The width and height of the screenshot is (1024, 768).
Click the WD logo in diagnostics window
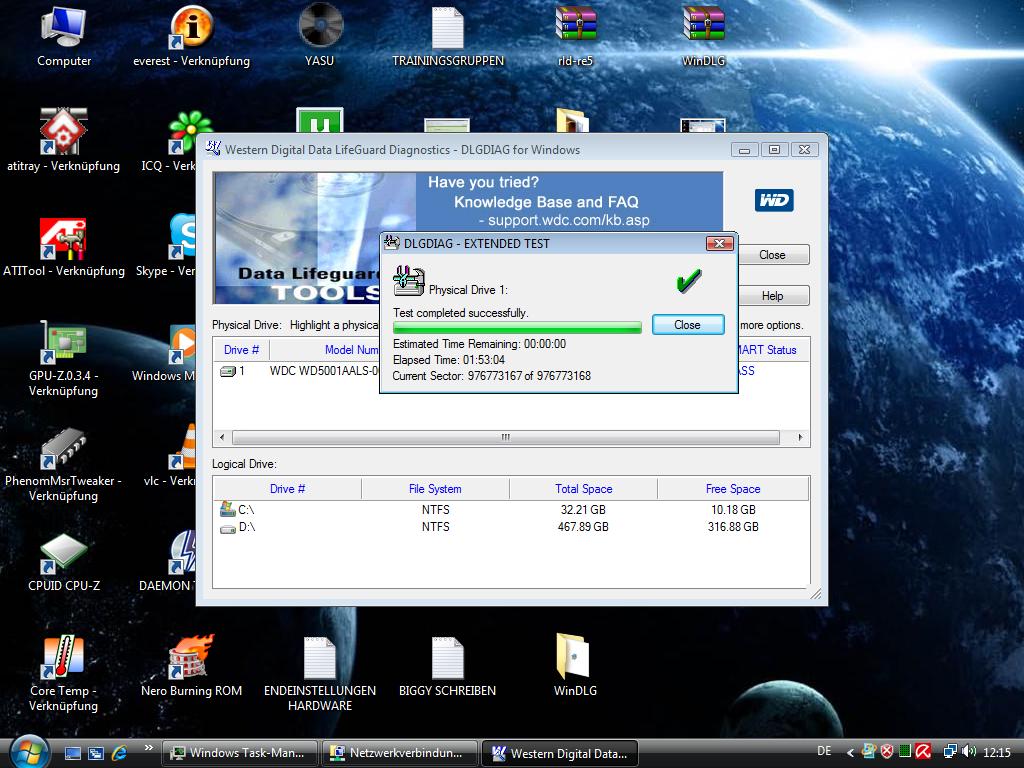tap(774, 200)
